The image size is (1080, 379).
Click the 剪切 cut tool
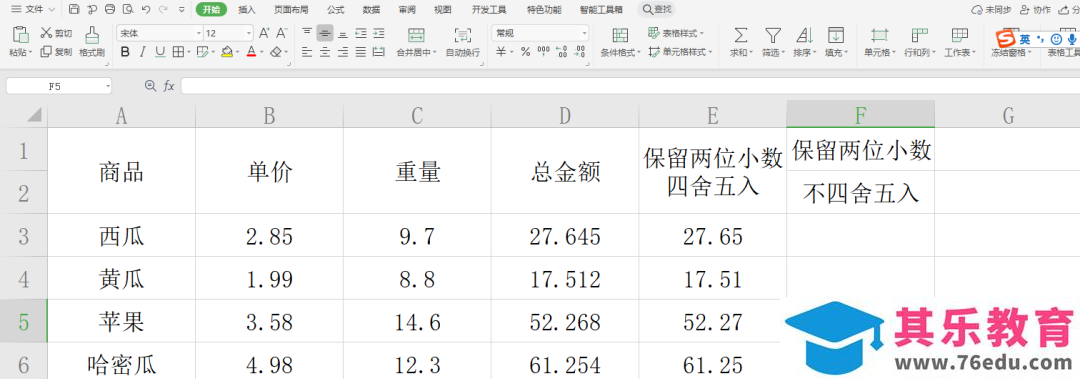click(56, 33)
